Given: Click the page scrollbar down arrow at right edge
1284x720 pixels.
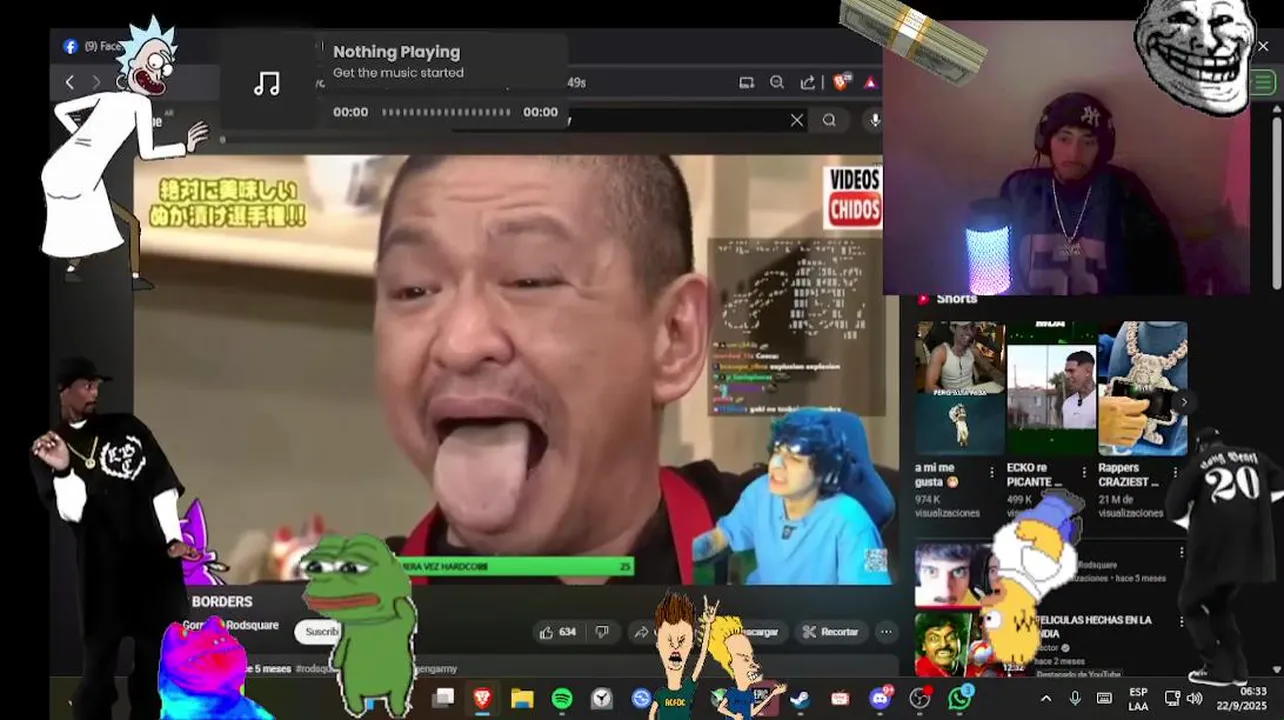Looking at the screenshot, I should pos(1277,669).
